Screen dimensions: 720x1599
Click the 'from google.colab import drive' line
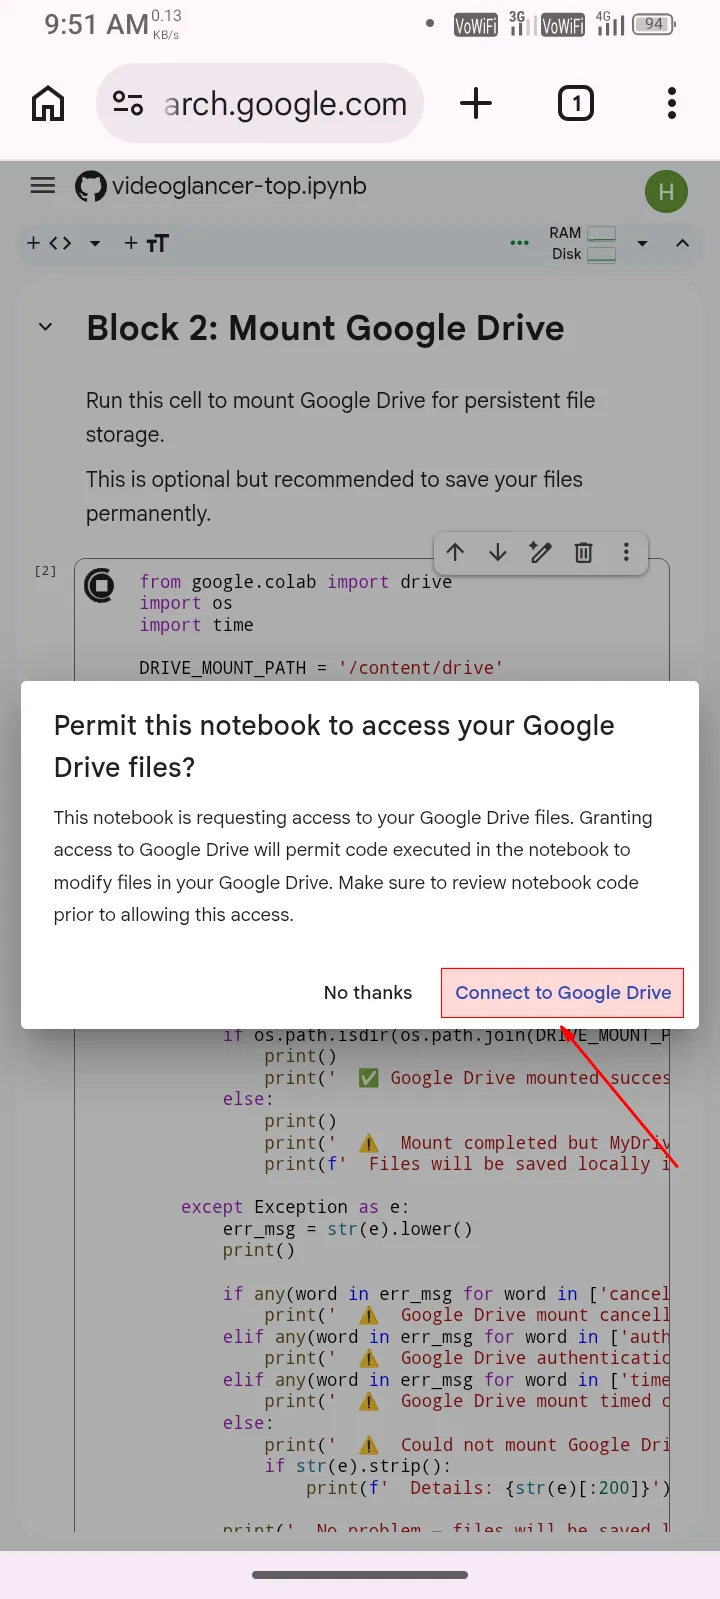(295, 582)
